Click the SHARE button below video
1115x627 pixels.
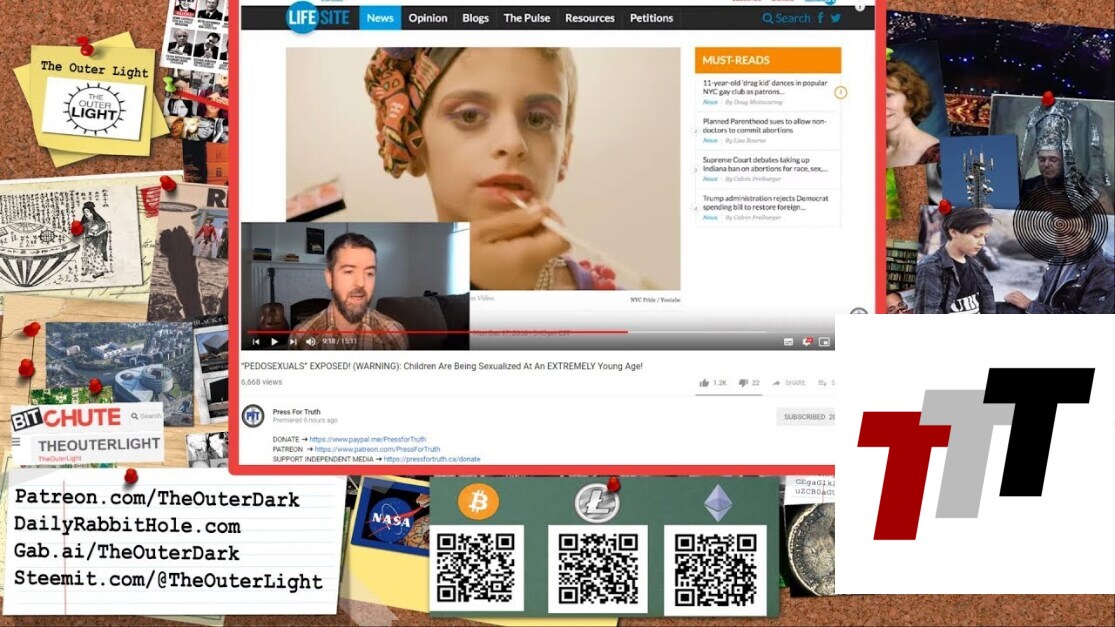(x=789, y=383)
